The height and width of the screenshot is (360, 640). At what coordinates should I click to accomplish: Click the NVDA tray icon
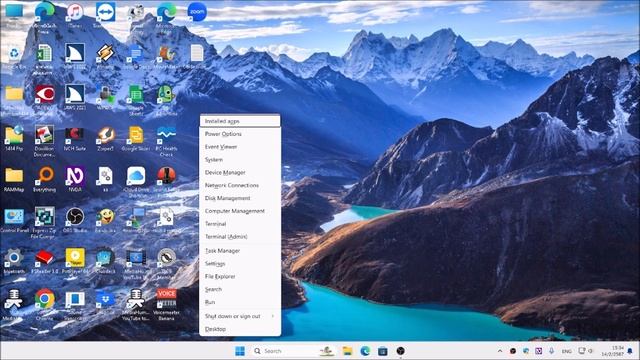(538, 351)
